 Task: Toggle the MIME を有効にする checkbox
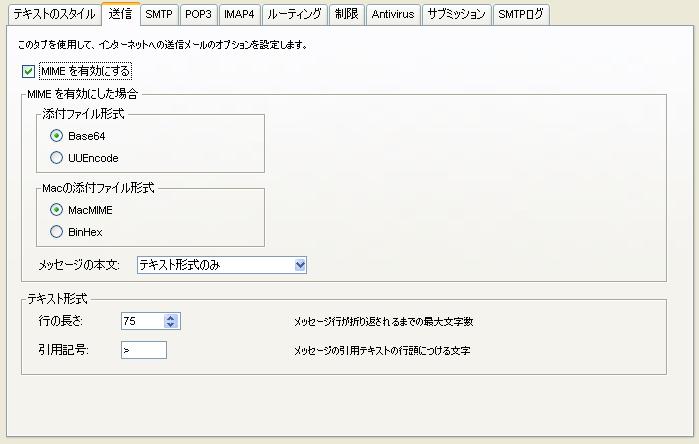click(x=28, y=71)
